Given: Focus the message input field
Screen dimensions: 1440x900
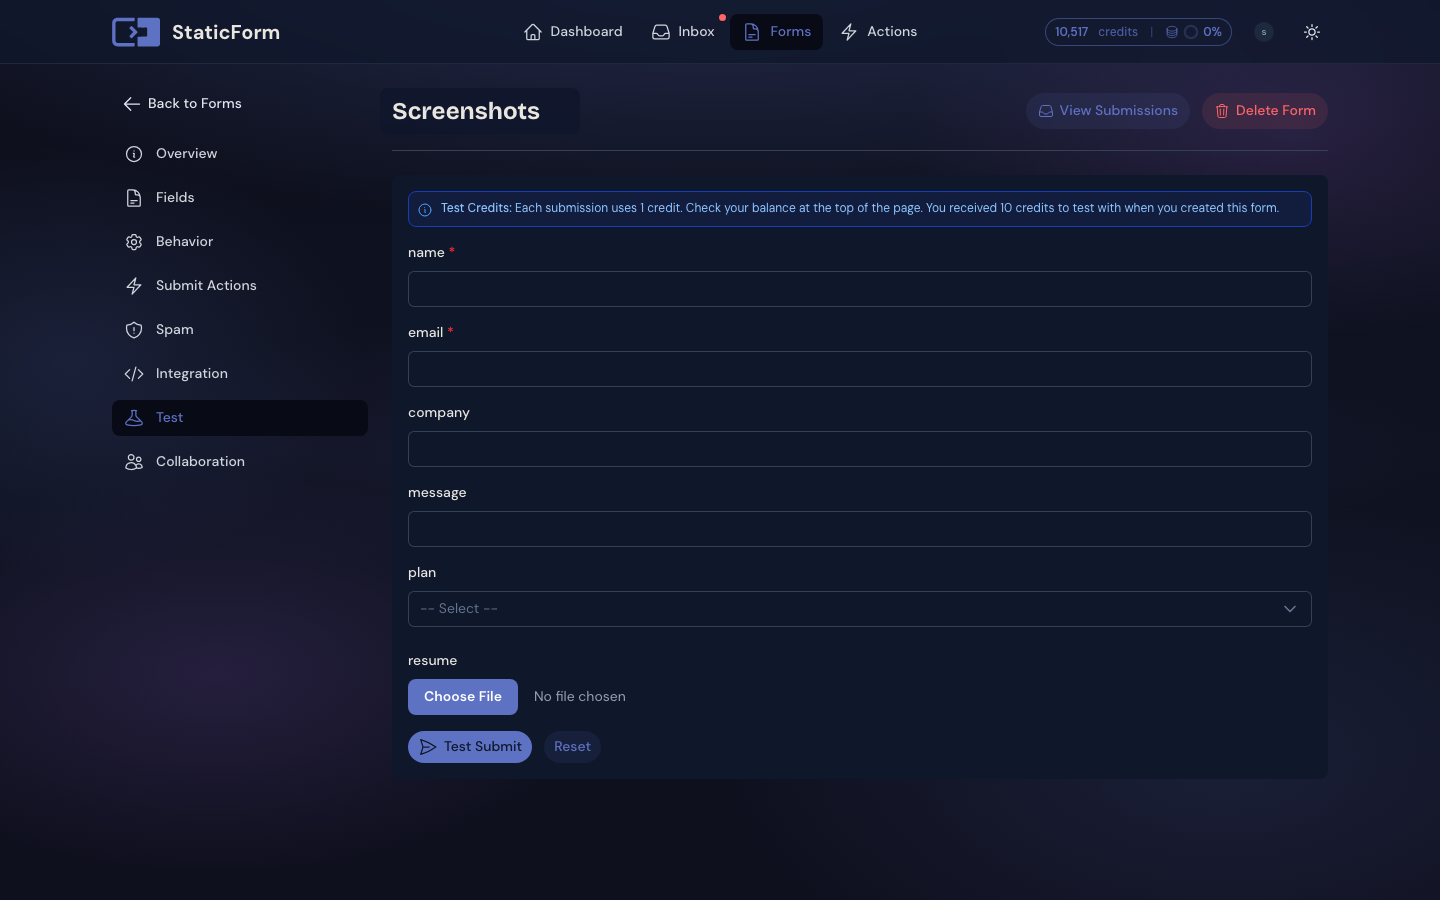Looking at the screenshot, I should click(860, 529).
